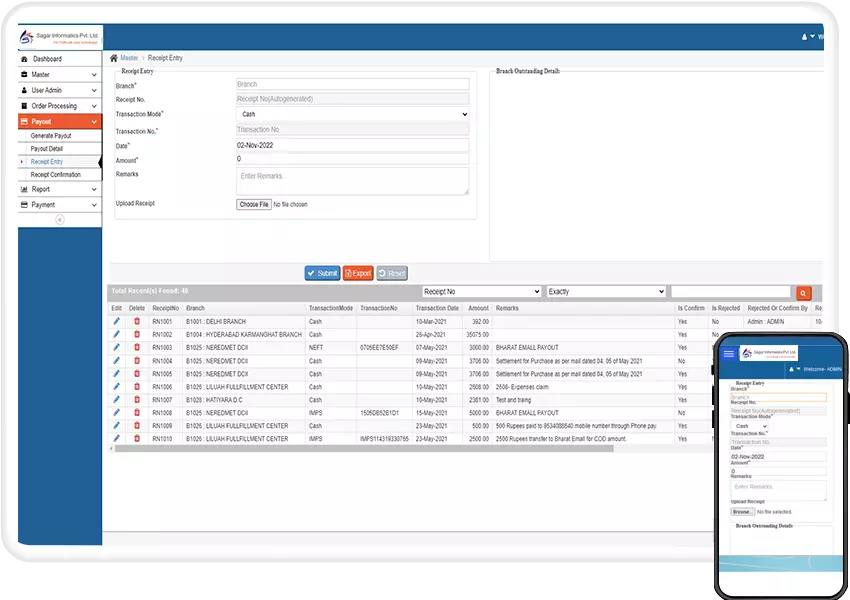Screen dimensions: 850x600
Task: Click pencil icon on row RN1009
Action: click(x=116, y=425)
